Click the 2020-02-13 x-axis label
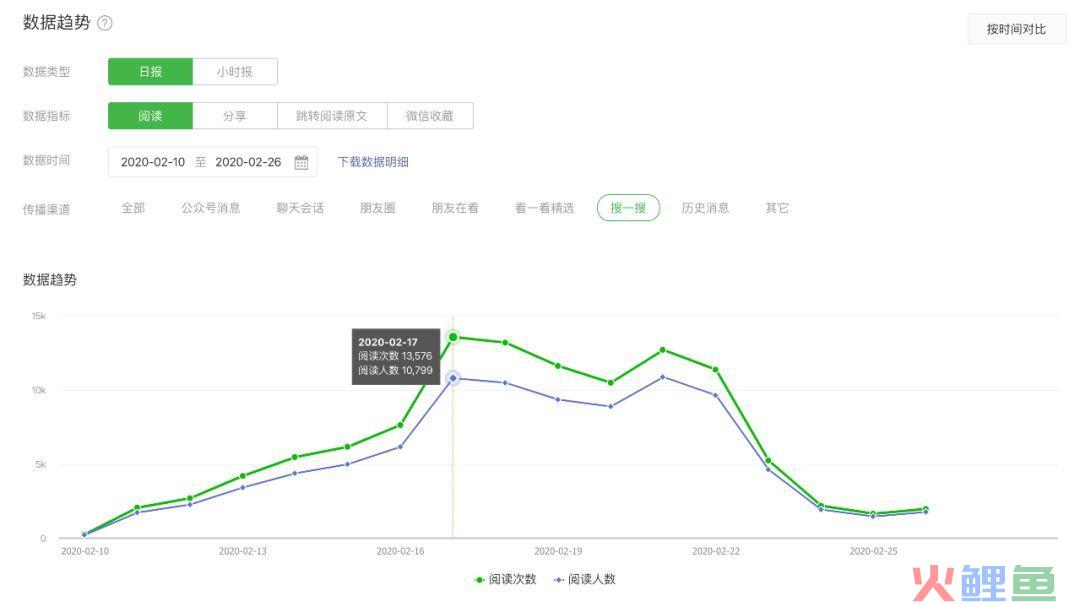 pos(242,551)
